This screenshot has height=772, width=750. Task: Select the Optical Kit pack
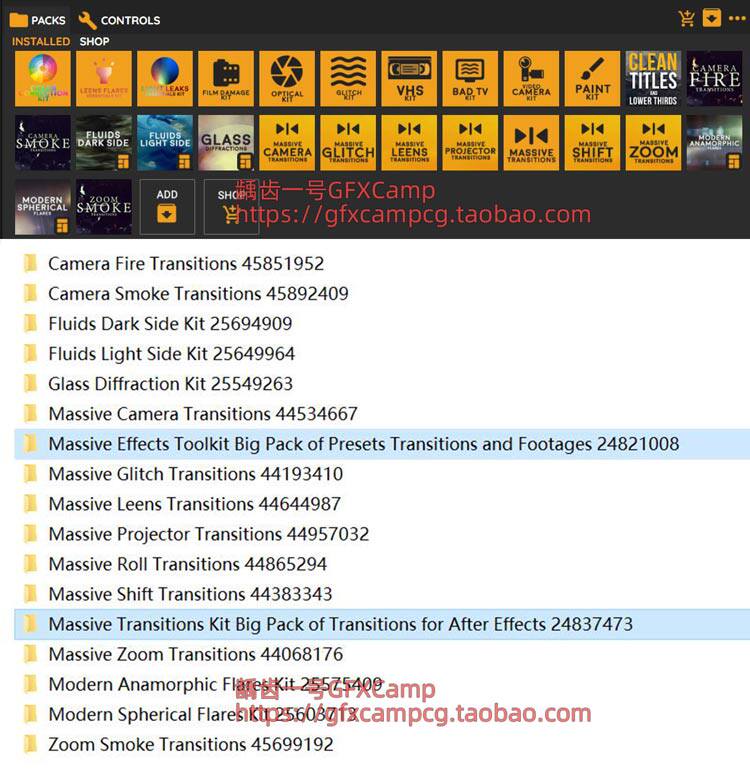[x=287, y=78]
